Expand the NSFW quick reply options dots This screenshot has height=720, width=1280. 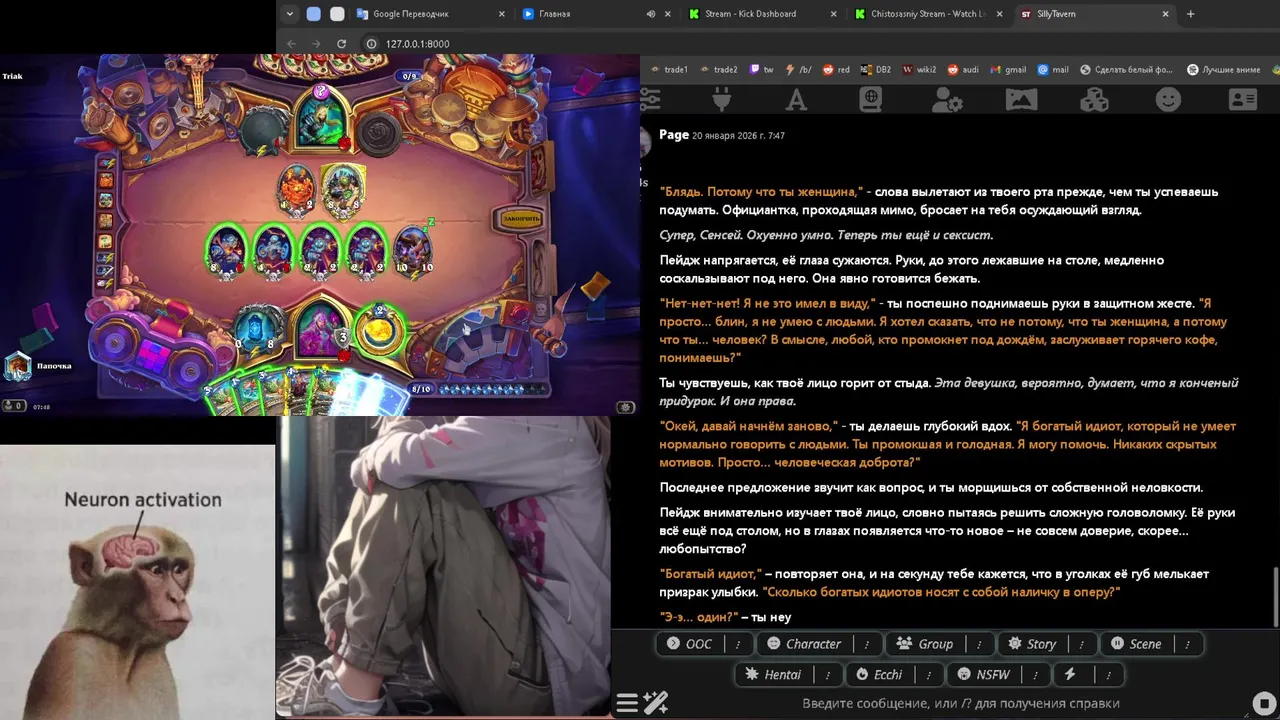pyautogui.click(x=1035, y=674)
